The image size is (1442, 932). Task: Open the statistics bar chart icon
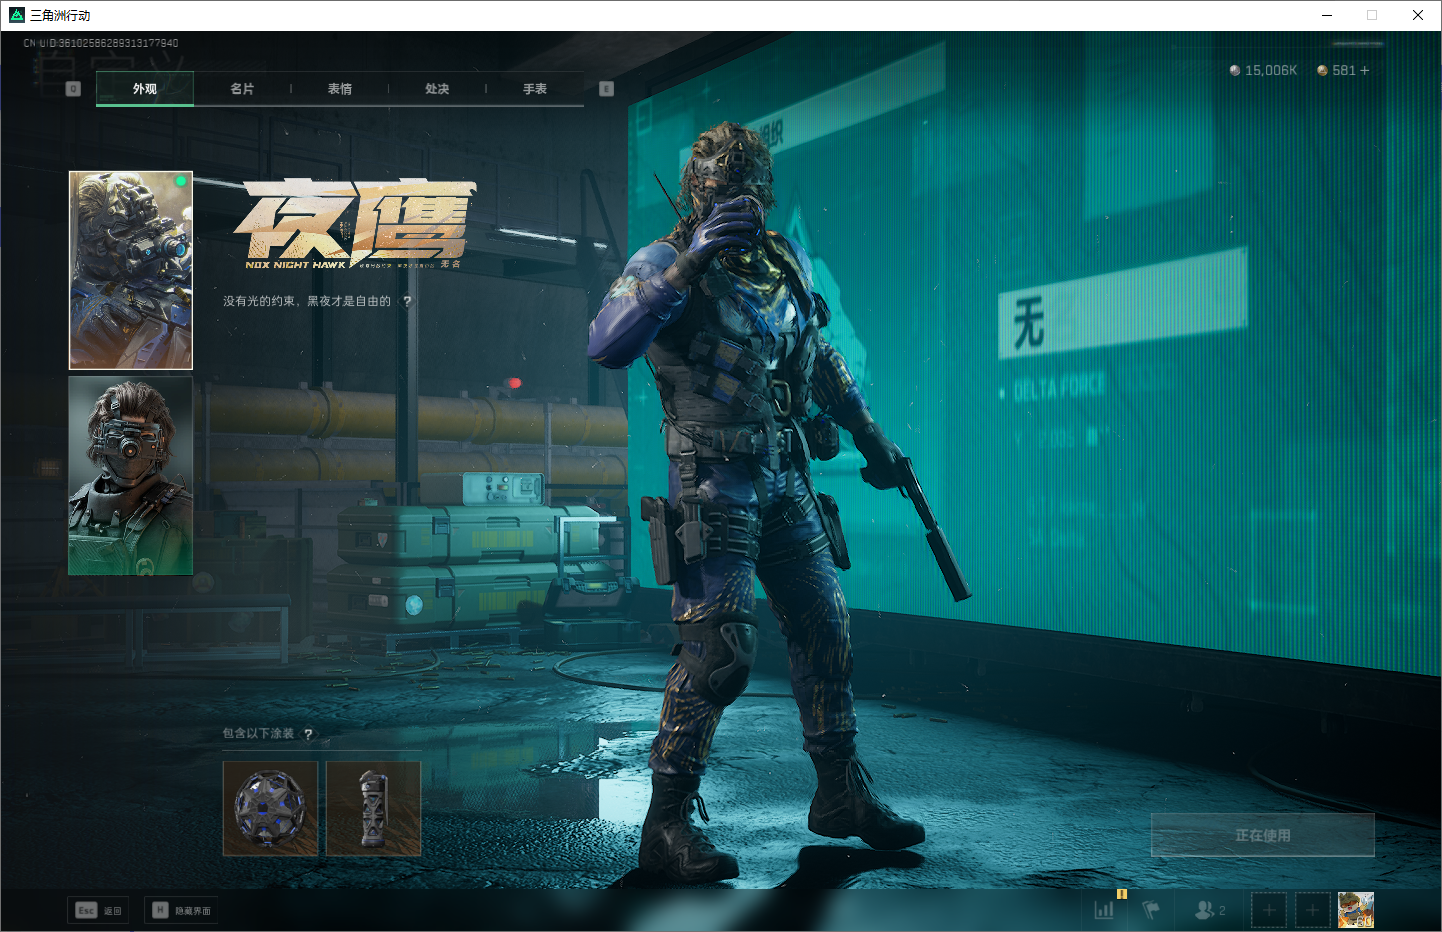click(1104, 910)
